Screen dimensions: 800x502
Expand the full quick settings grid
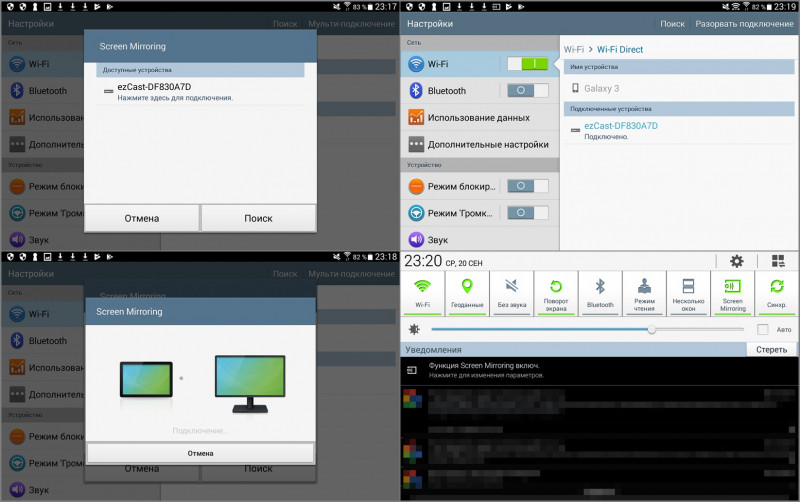coord(777,261)
